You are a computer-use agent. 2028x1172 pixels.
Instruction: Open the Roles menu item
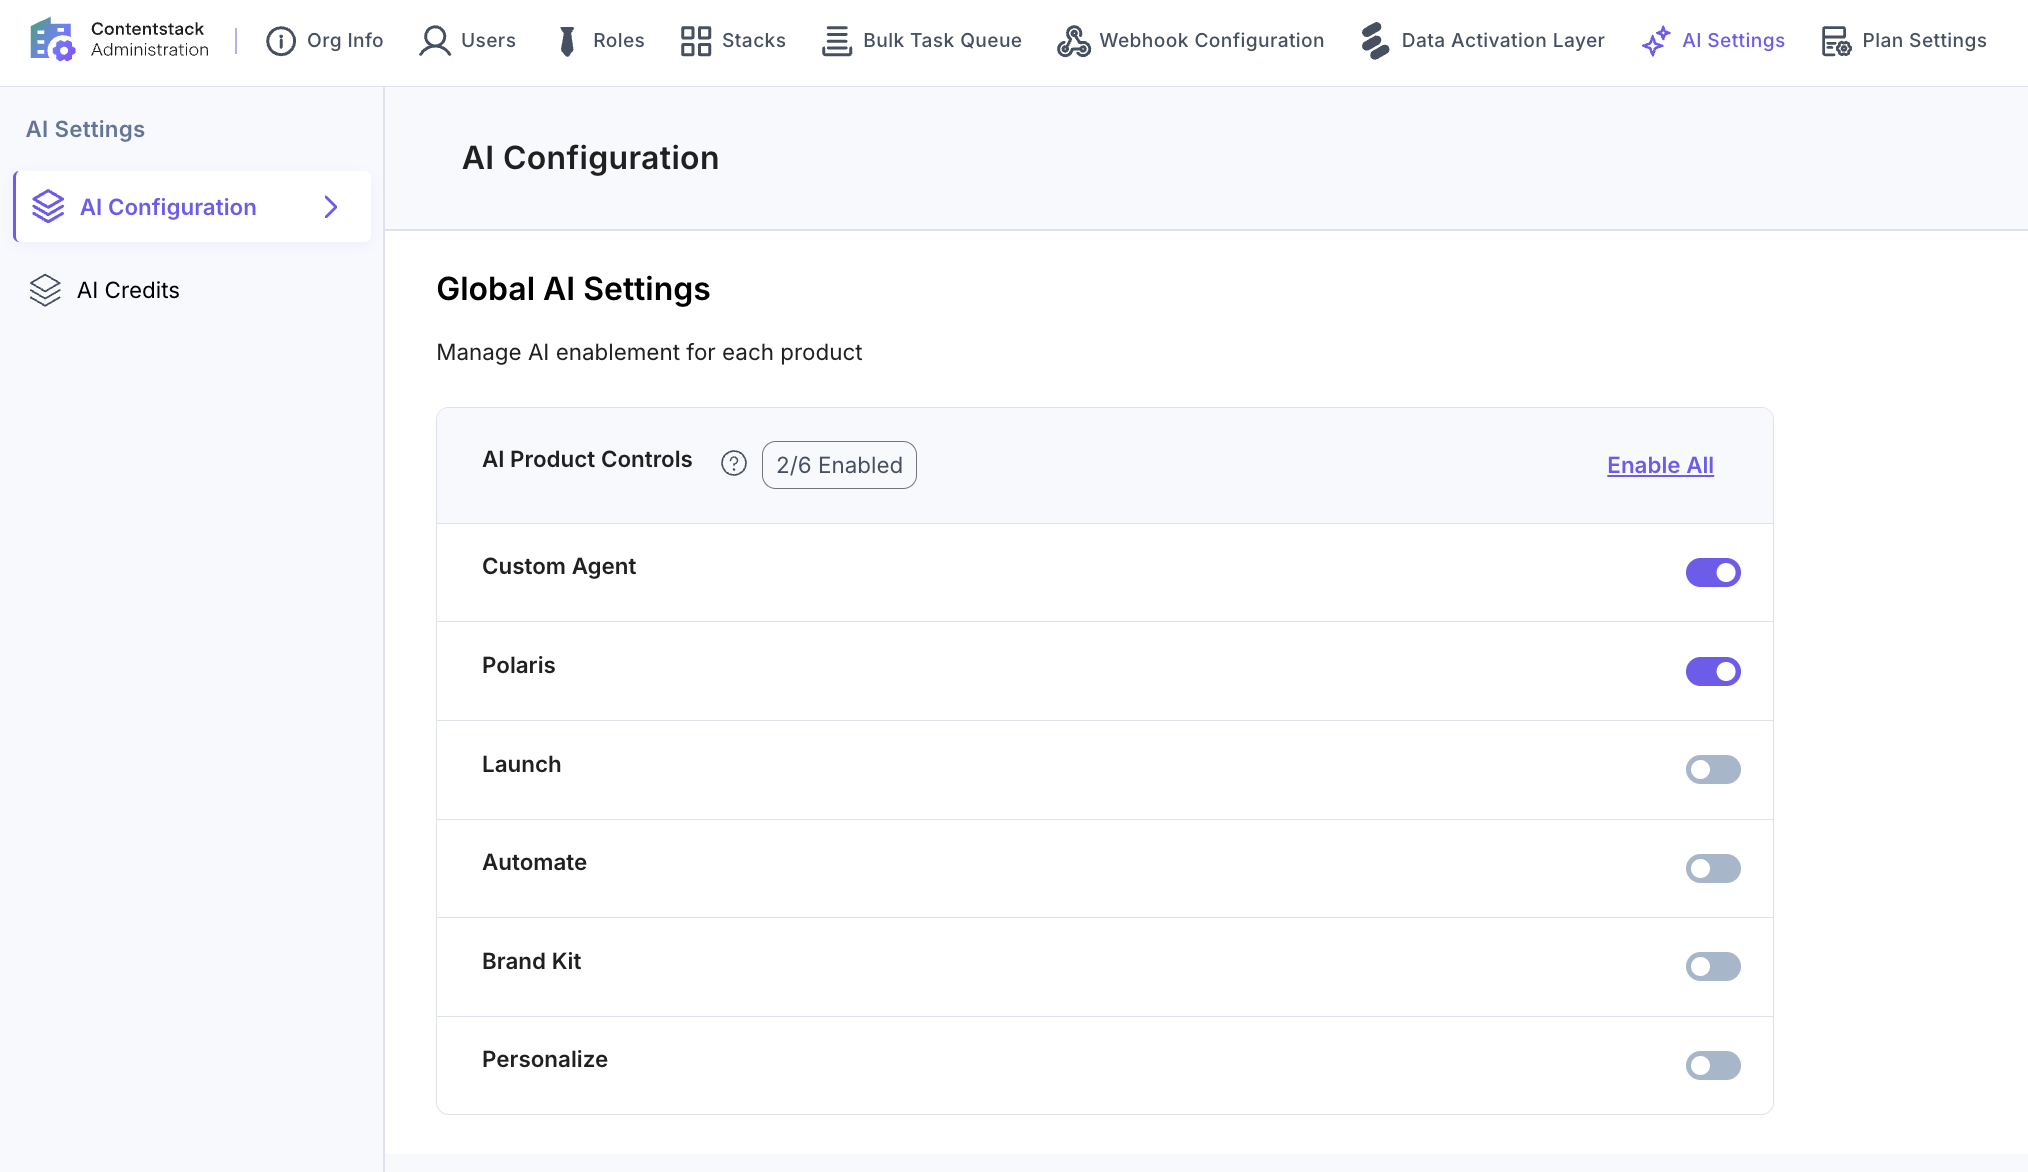point(600,41)
